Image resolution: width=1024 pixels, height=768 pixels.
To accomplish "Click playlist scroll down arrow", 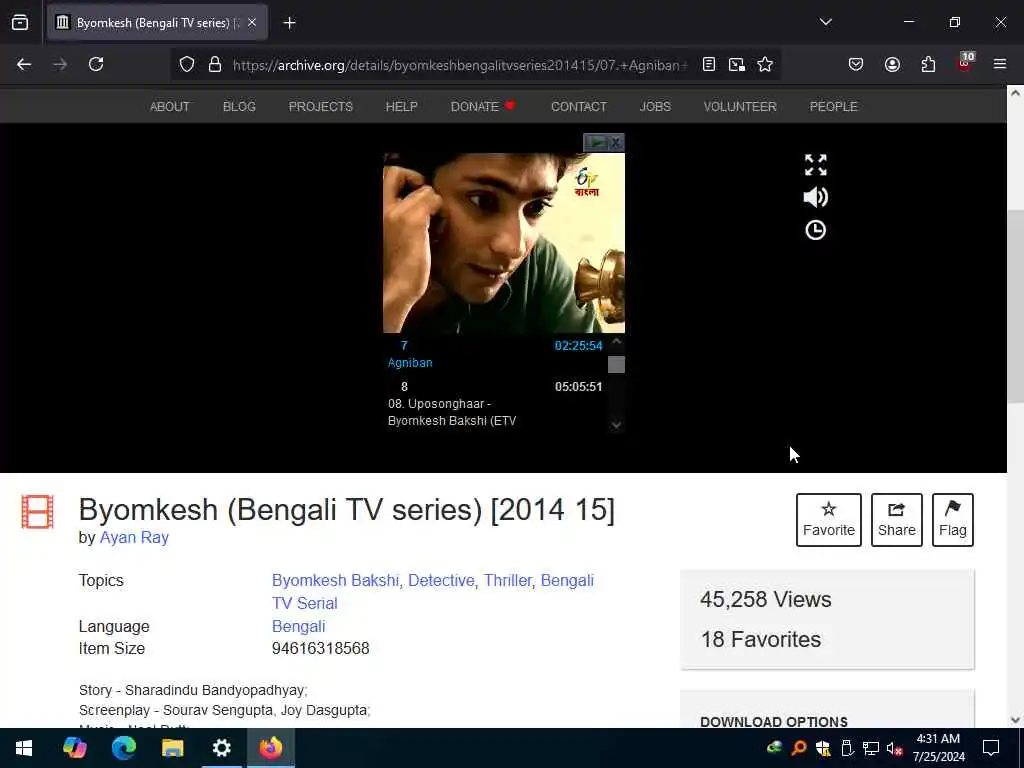I will (616, 424).
